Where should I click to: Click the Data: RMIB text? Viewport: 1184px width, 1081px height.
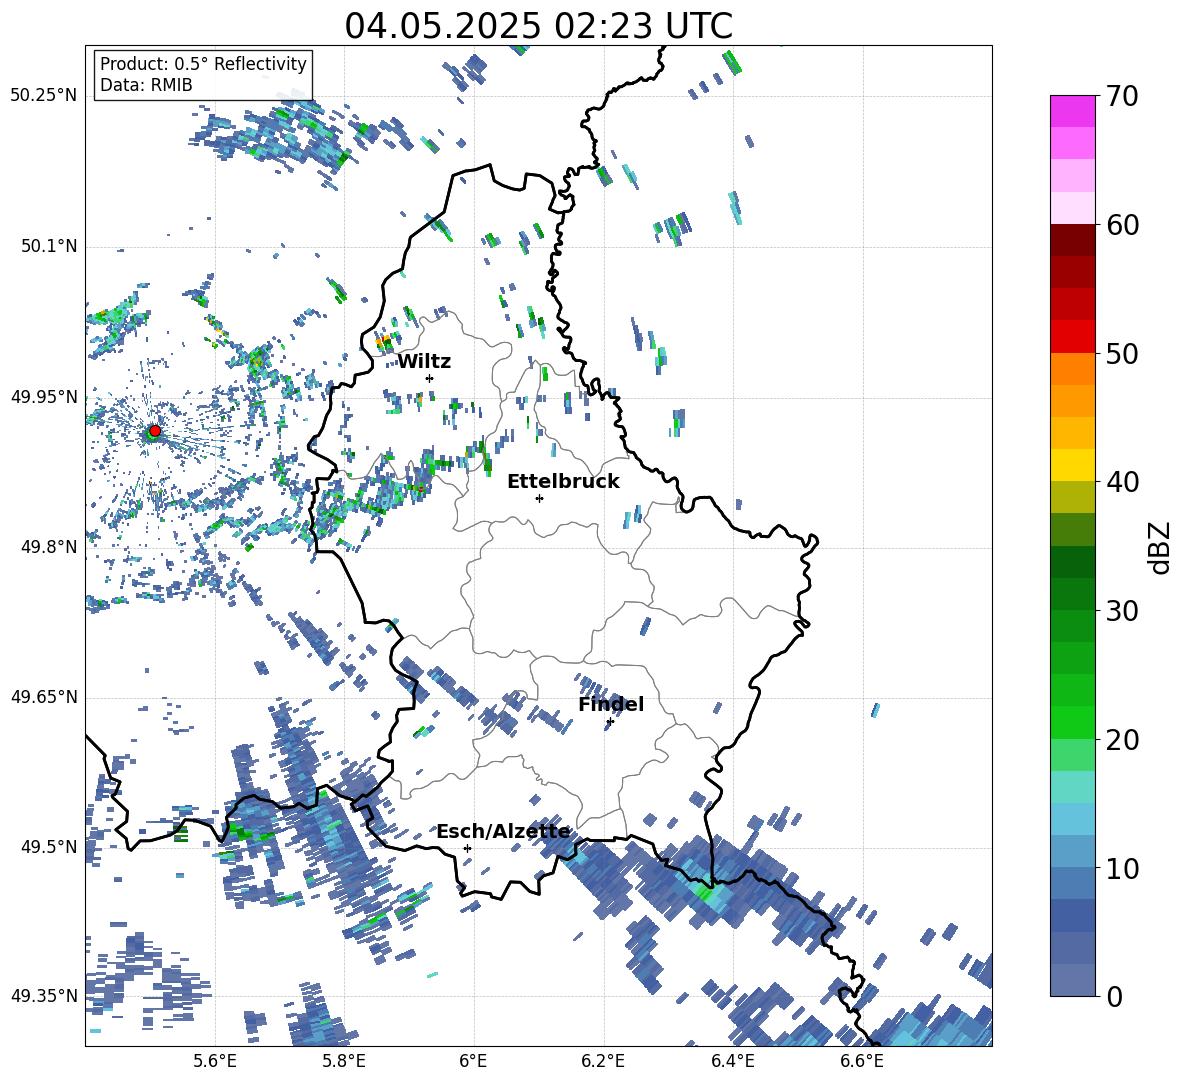click(x=146, y=85)
